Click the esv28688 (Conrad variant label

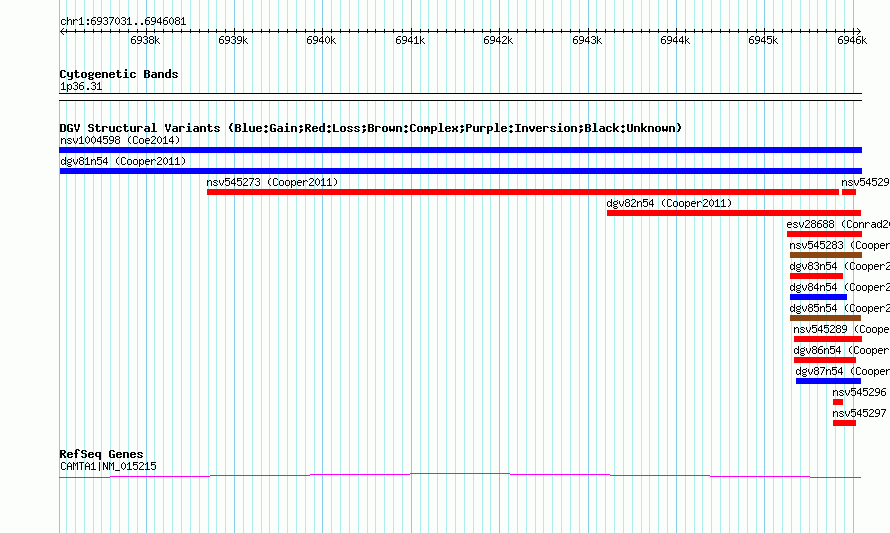click(838, 224)
